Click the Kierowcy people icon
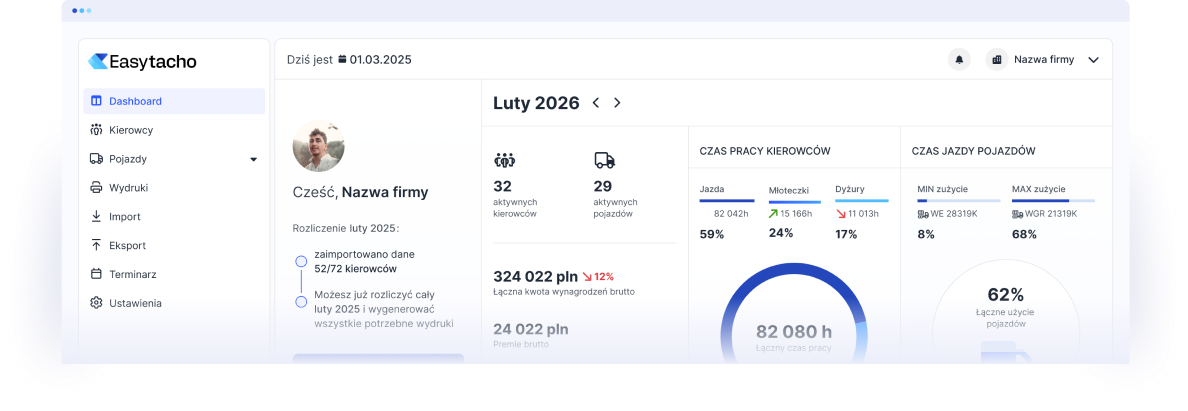Image resolution: width=1188 pixels, height=411 pixels. [x=96, y=130]
